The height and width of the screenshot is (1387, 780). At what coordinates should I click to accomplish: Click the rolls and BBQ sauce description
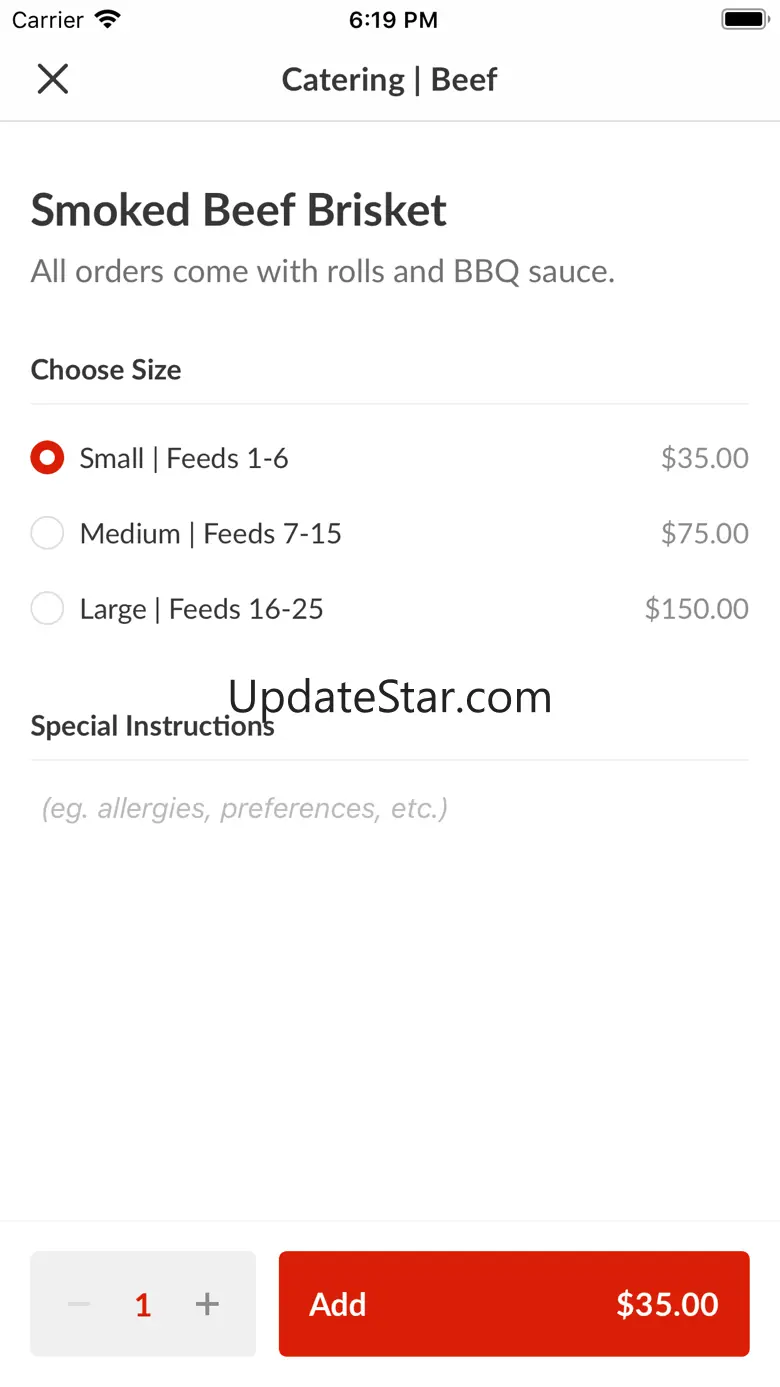pos(322,271)
